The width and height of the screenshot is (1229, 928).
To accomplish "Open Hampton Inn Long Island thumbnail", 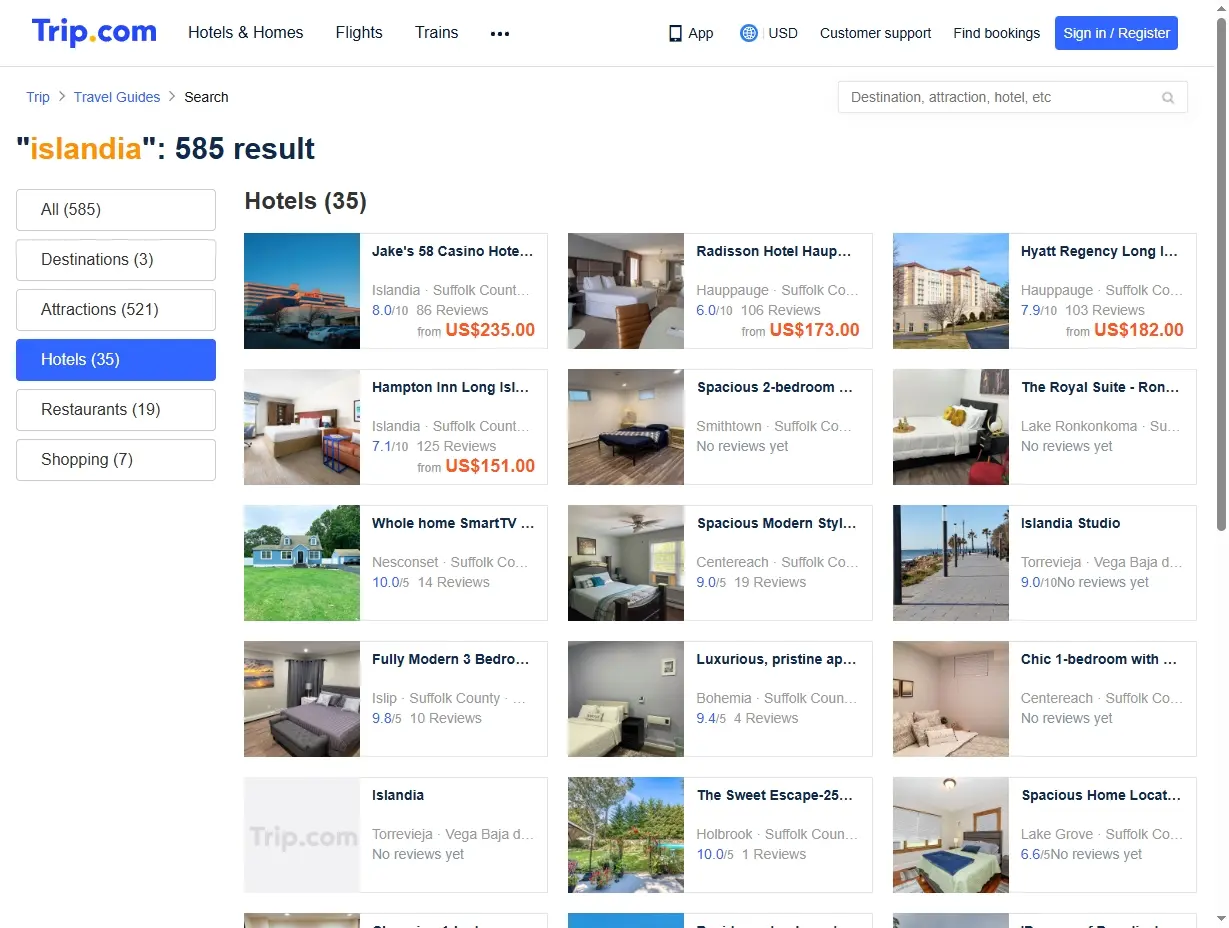I will [302, 427].
